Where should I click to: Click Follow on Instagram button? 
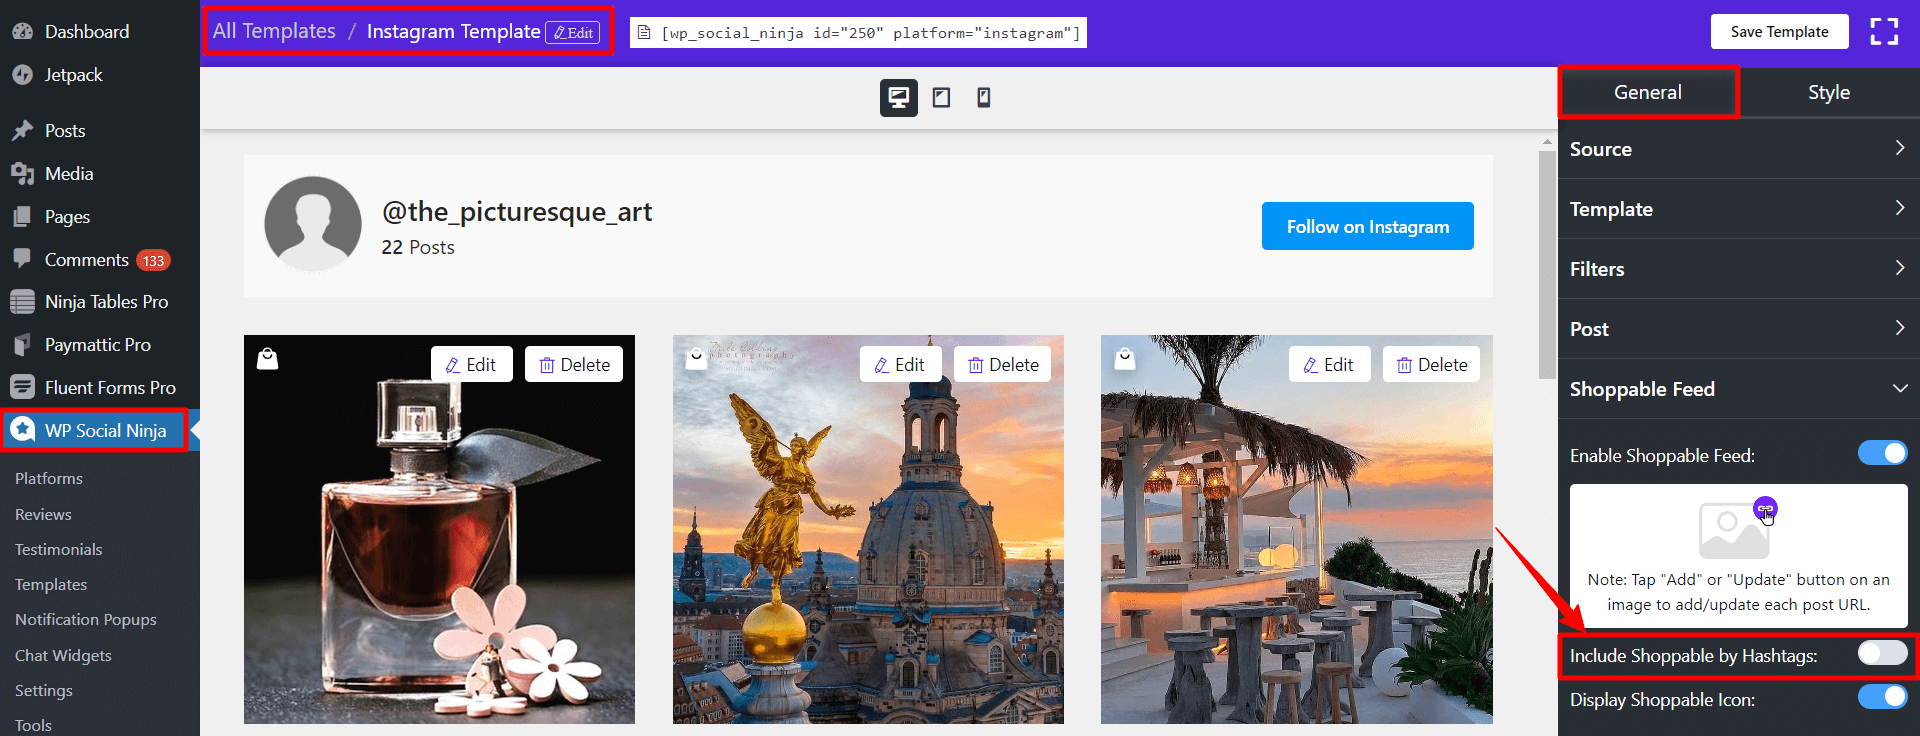pos(1367,226)
